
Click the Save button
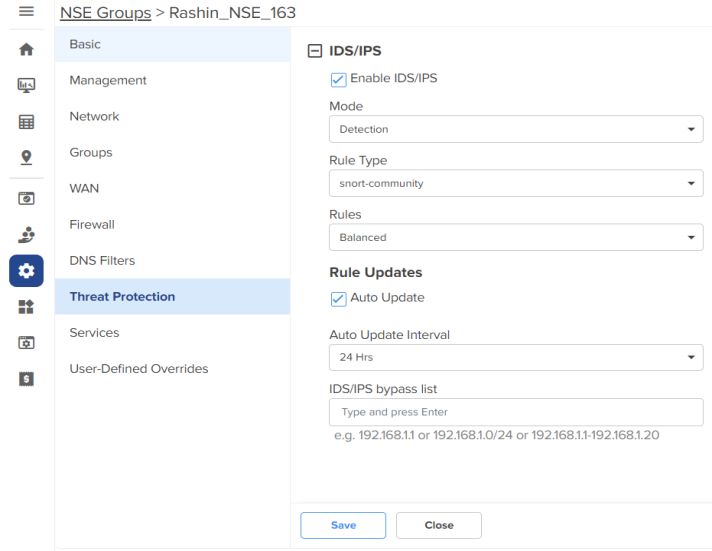(343, 525)
